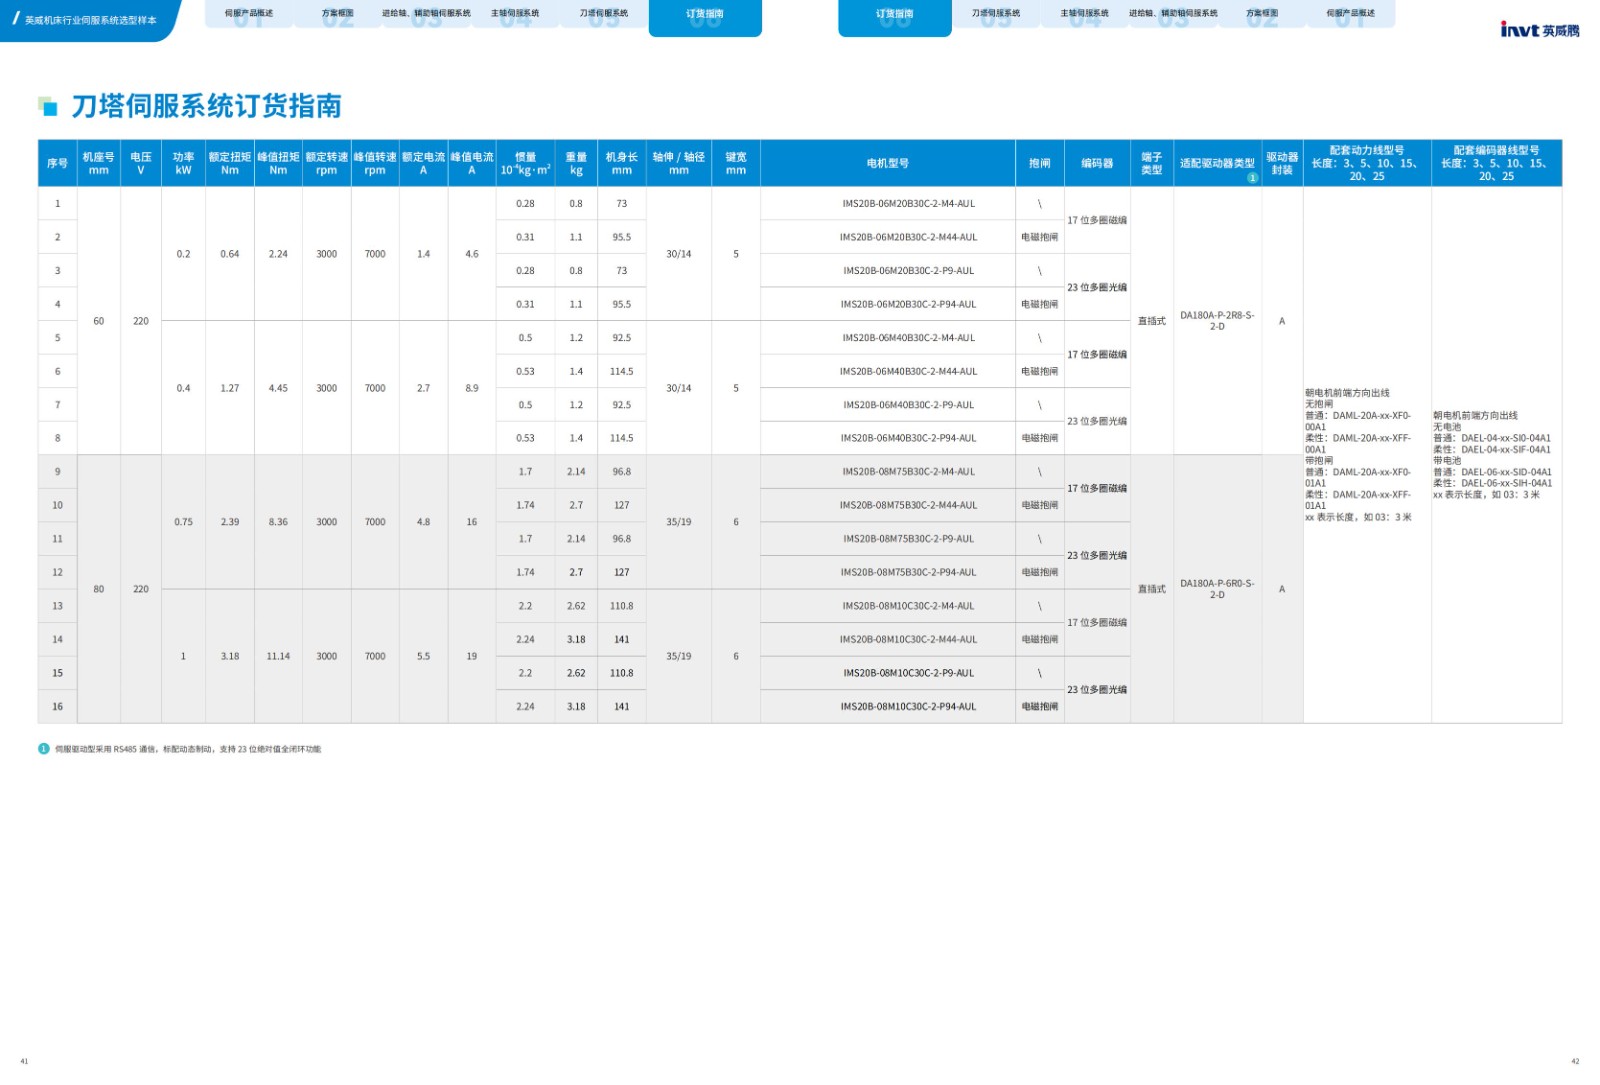Screen dimensions: 1600x1085
Task: Click driver type DA180A-P-6R0-S-2-D cell
Action: click(x=1217, y=589)
